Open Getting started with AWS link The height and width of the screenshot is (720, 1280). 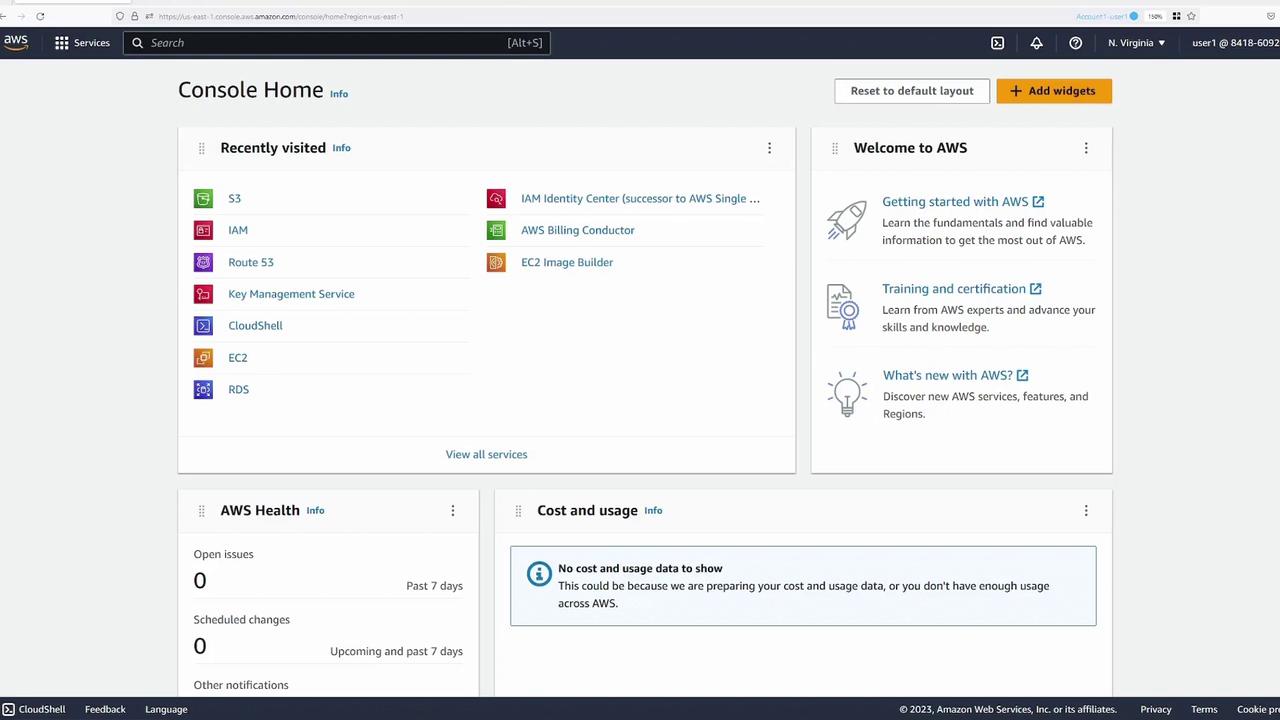[962, 202]
